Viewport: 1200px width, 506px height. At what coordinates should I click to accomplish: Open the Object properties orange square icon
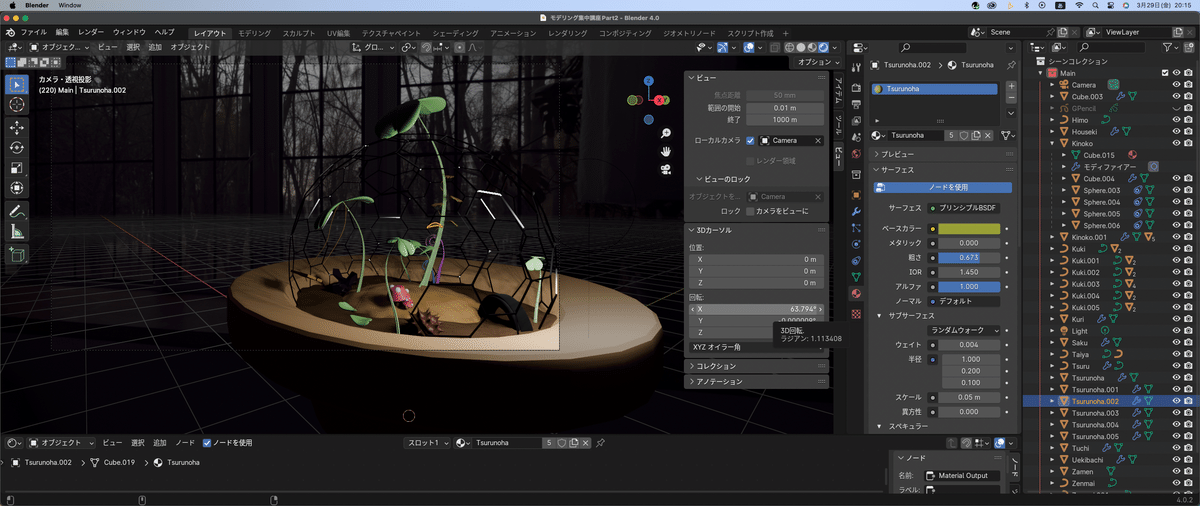856,195
